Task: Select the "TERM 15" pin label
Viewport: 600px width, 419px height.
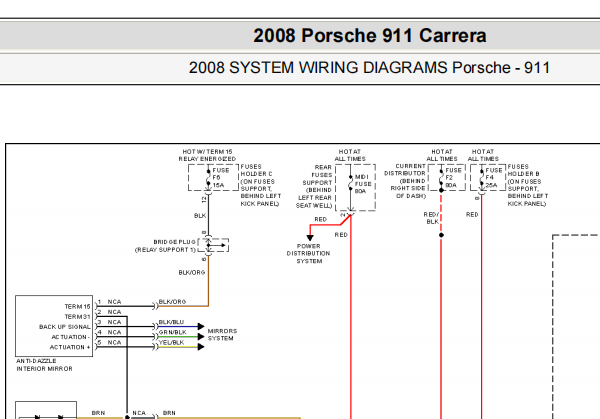Action: click(77, 307)
